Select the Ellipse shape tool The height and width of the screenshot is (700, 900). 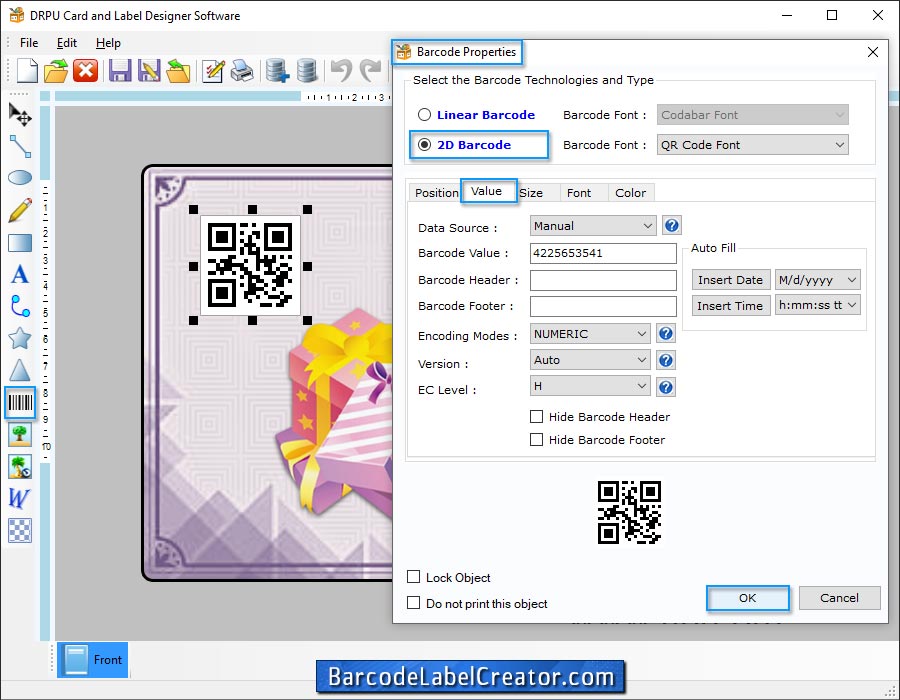[20, 178]
